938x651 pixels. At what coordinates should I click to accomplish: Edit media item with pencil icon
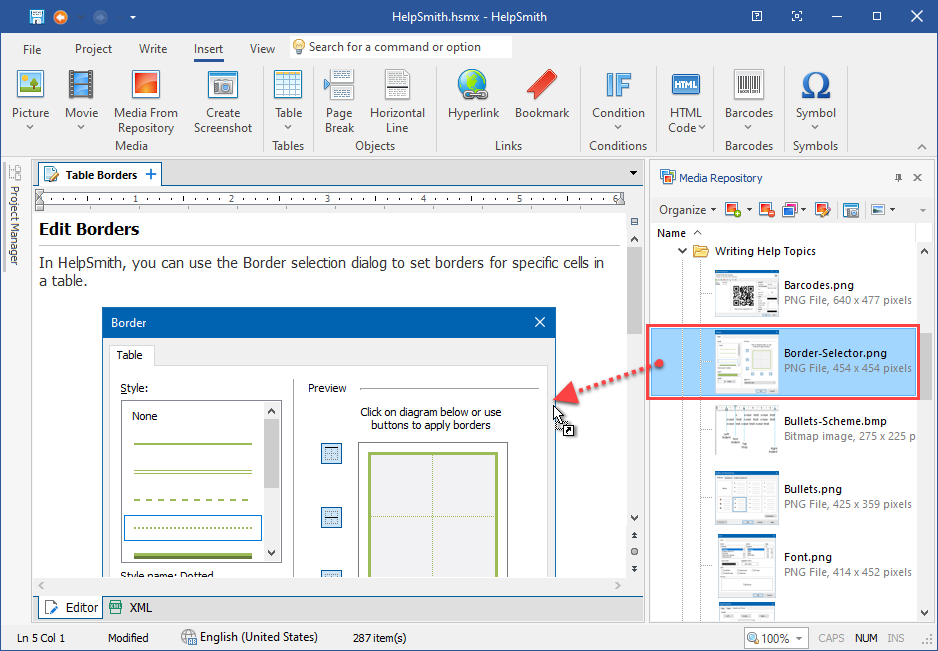pos(823,209)
